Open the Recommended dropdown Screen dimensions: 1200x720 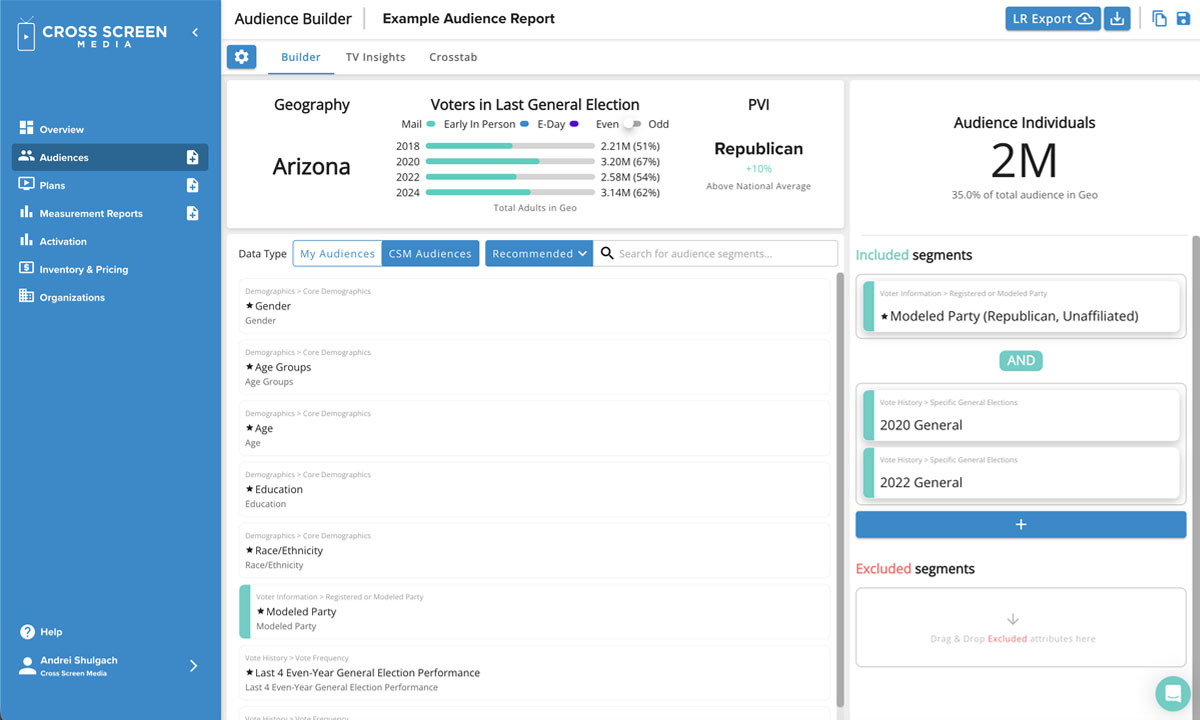[x=539, y=253]
